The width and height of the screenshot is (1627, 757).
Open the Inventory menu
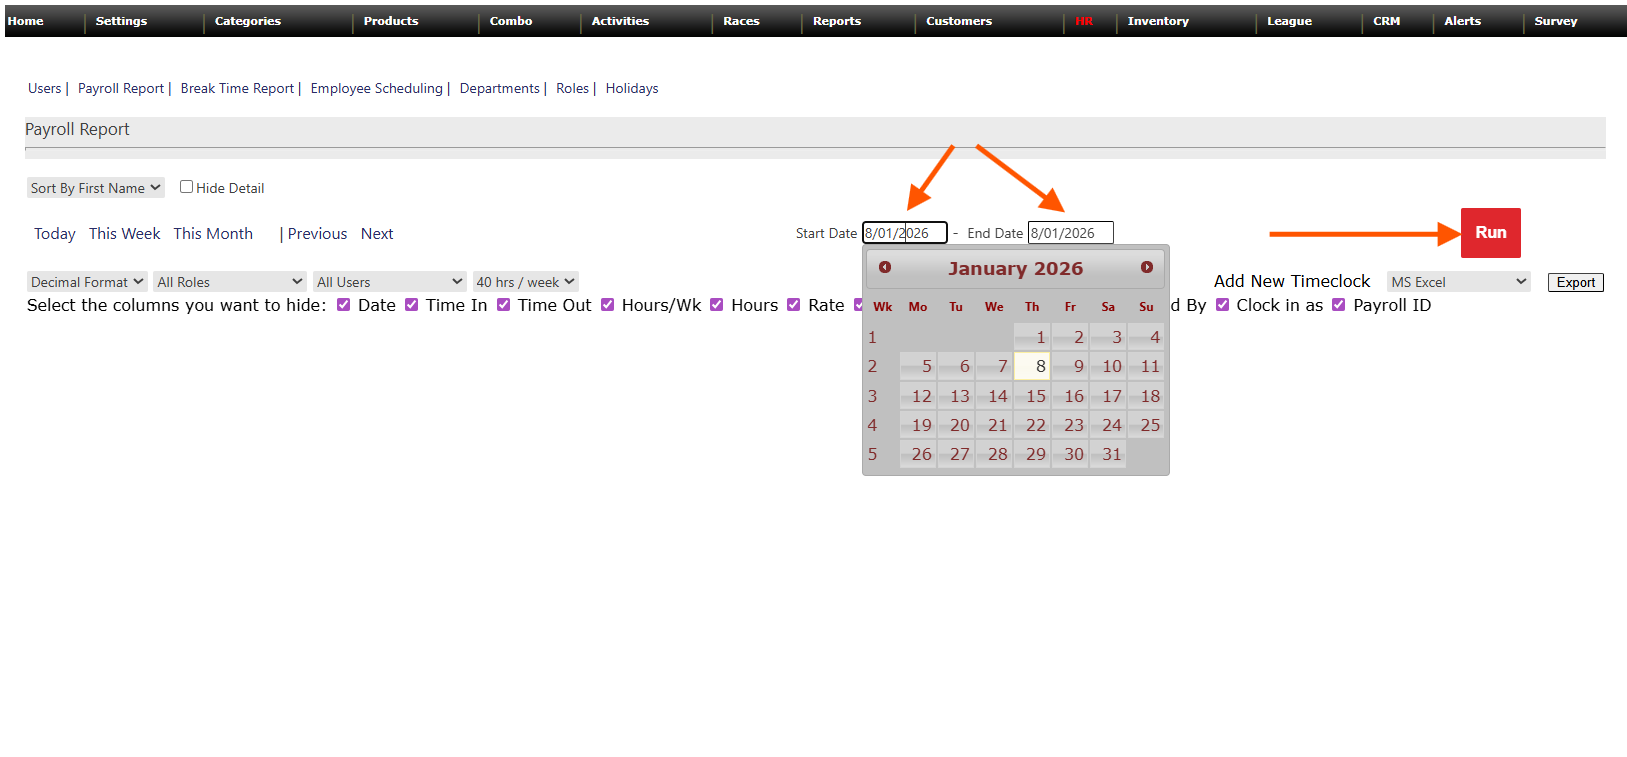click(x=1157, y=21)
